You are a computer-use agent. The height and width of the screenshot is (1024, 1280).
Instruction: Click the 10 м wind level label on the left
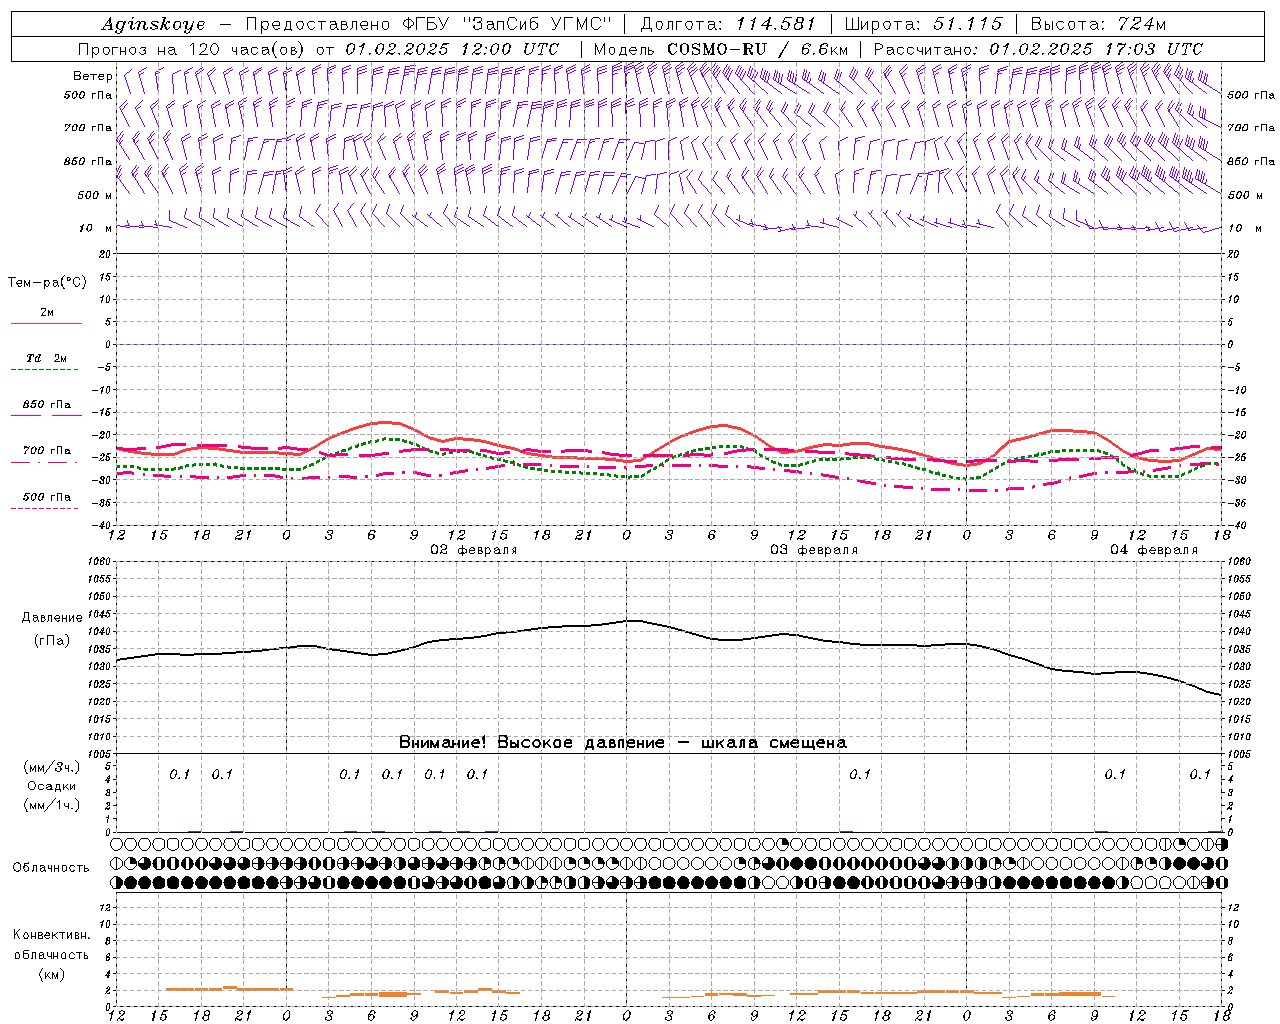[x=95, y=228]
